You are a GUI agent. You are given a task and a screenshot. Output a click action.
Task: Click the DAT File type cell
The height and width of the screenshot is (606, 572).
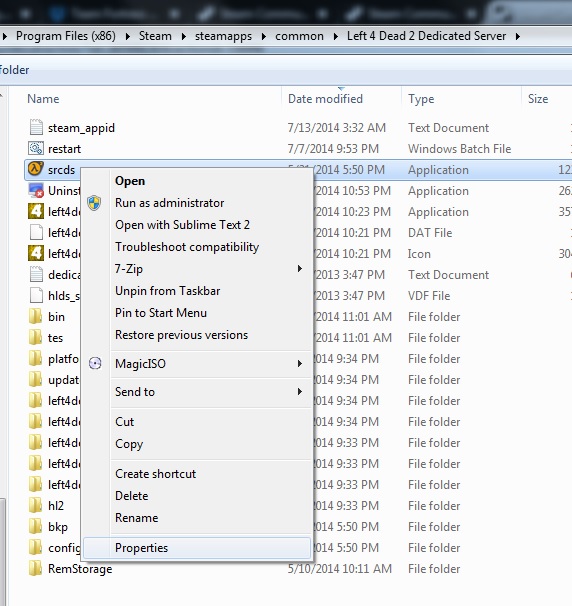coord(430,233)
